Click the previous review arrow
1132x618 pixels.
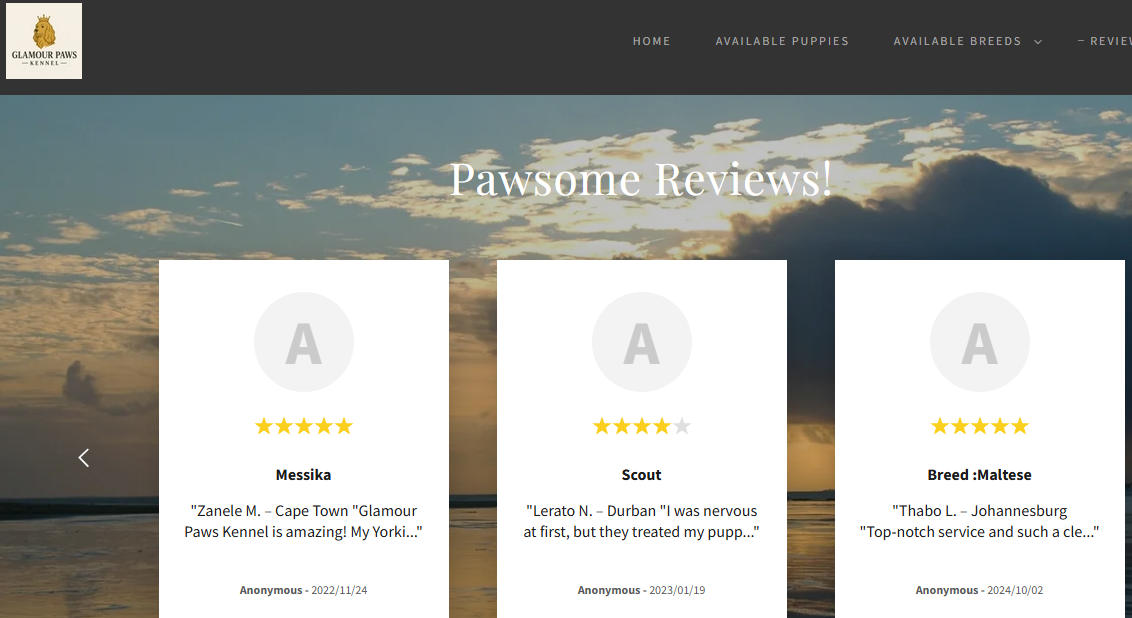coord(84,458)
